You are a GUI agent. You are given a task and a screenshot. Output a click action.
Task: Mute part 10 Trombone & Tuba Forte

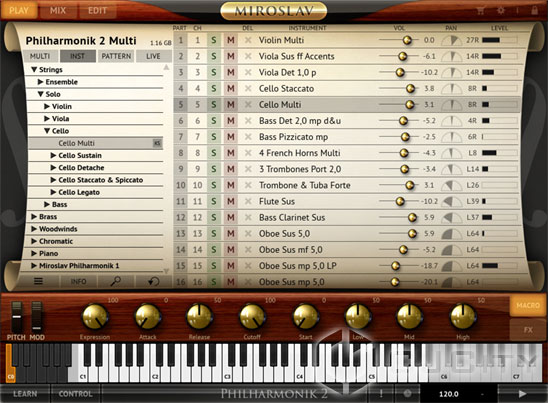231,185
